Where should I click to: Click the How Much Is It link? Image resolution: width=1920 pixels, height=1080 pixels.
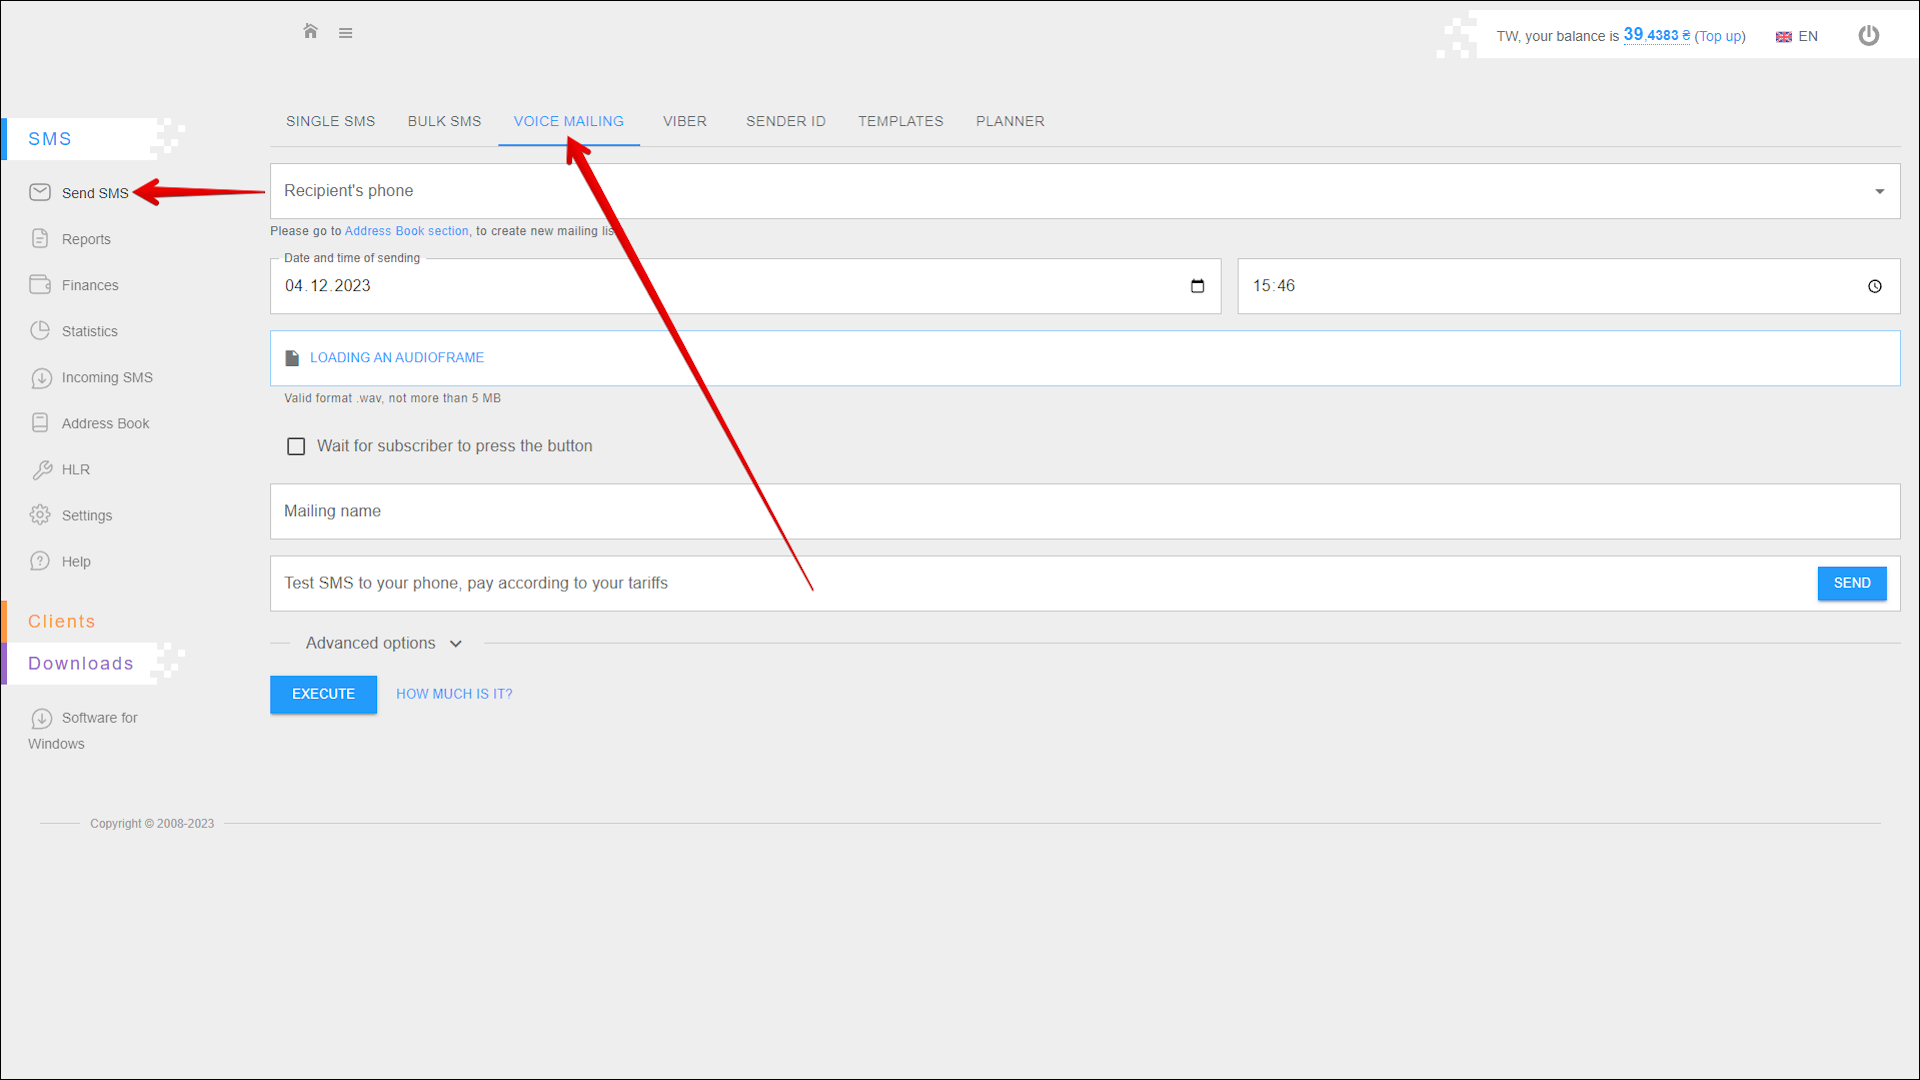click(454, 694)
